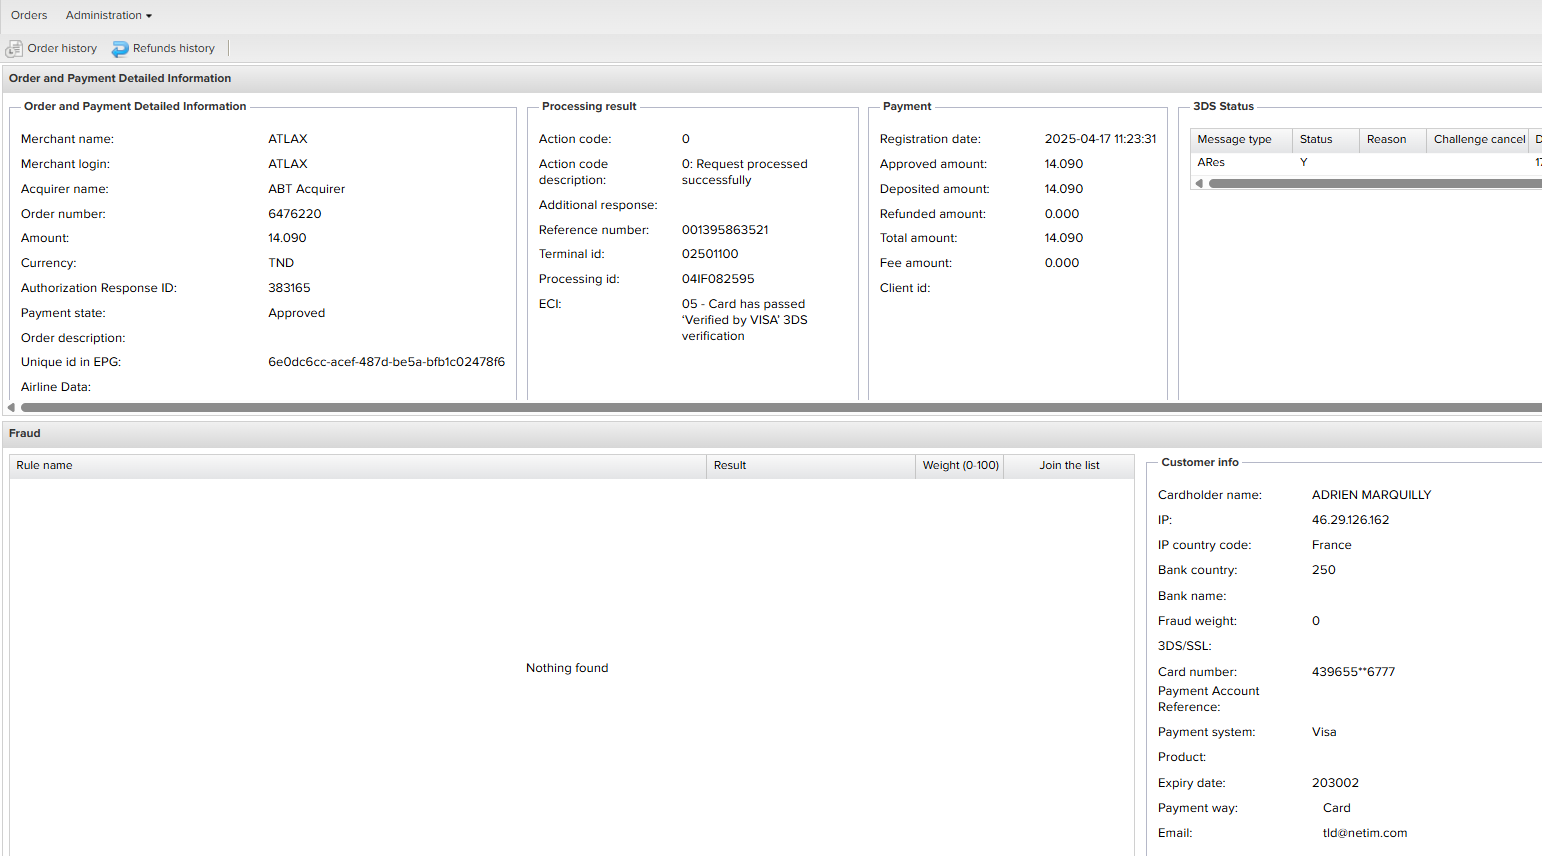Click the left arrow on 3DS Status scrollbar

coord(1199,183)
